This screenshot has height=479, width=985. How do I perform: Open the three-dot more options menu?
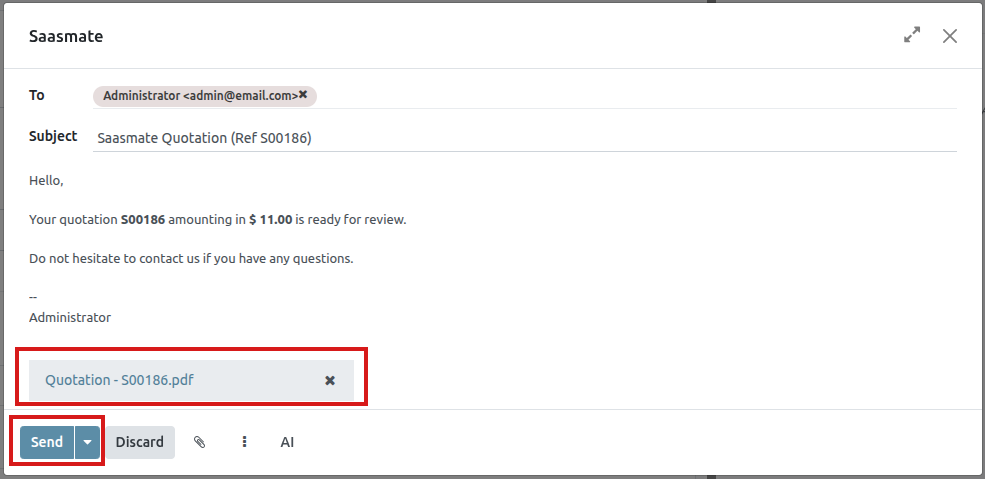coord(245,442)
